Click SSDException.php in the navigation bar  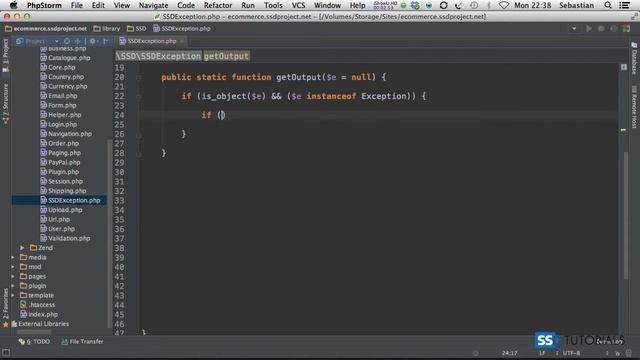click(x=182, y=29)
